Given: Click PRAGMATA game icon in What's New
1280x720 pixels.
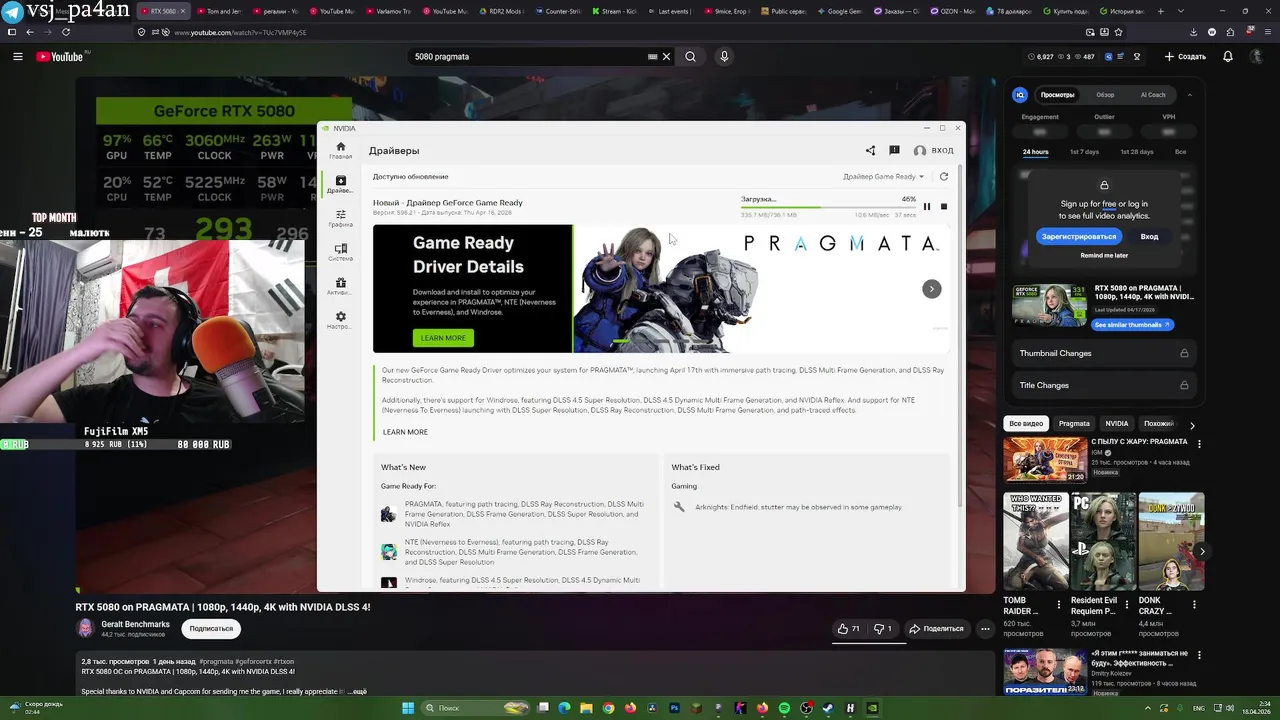Looking at the screenshot, I should [388, 514].
